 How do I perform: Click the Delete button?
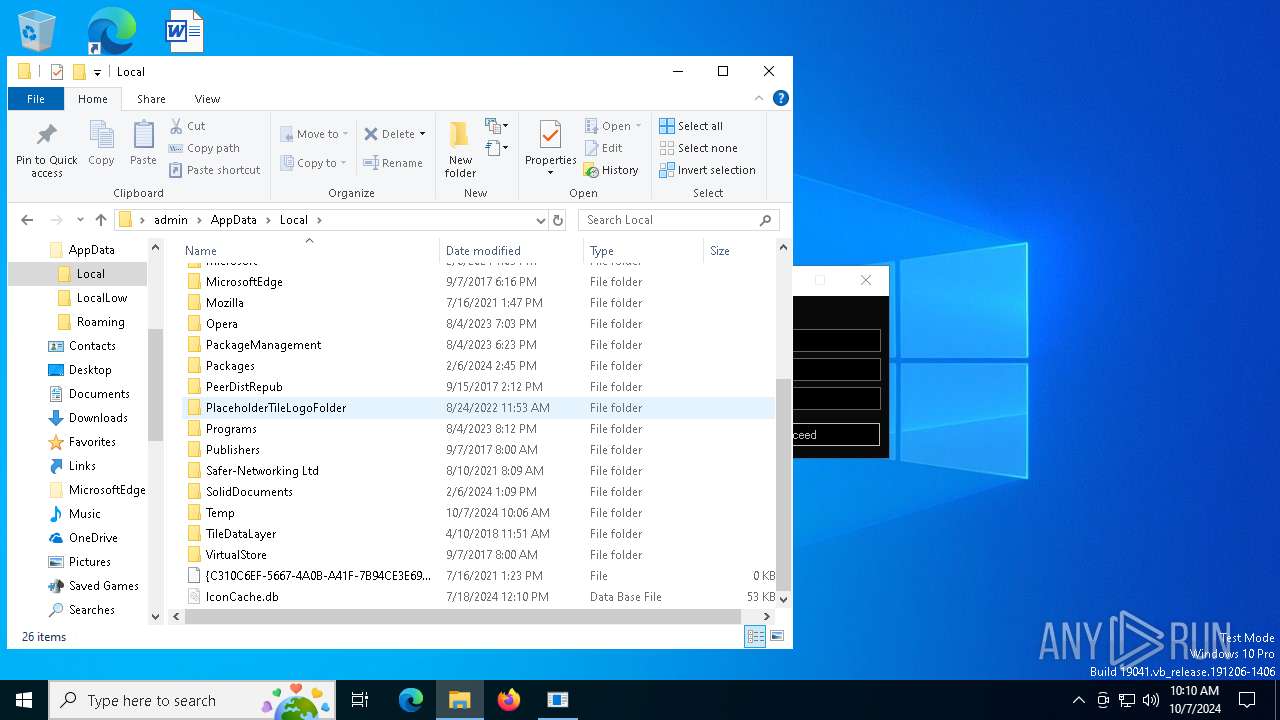[390, 134]
